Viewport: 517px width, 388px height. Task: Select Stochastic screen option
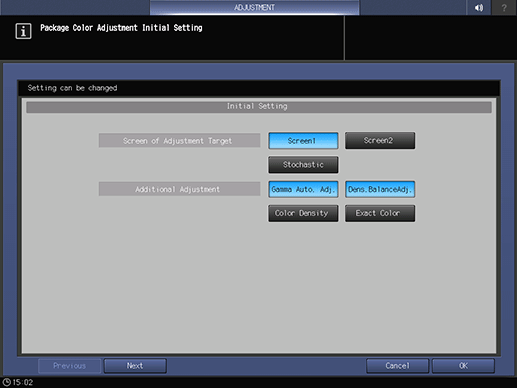(x=303, y=165)
